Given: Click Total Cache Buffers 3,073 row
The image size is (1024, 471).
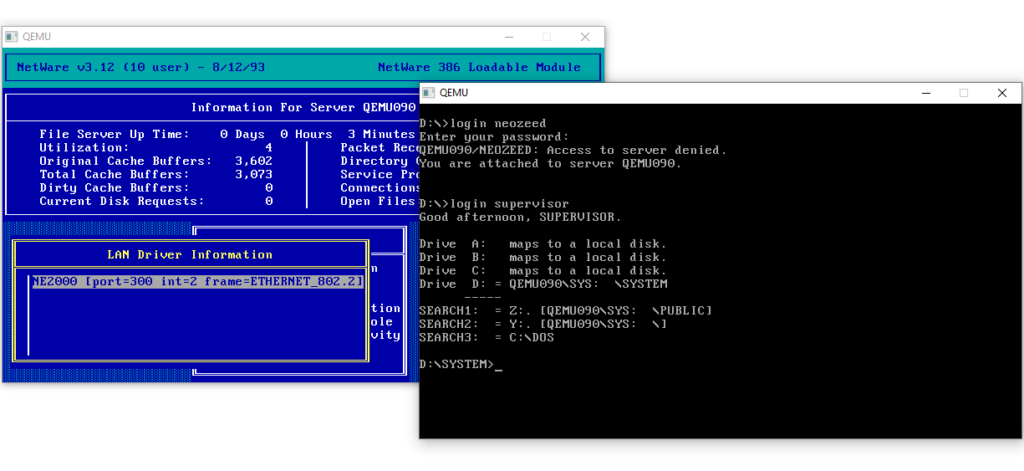Looking at the screenshot, I should (x=155, y=174).
